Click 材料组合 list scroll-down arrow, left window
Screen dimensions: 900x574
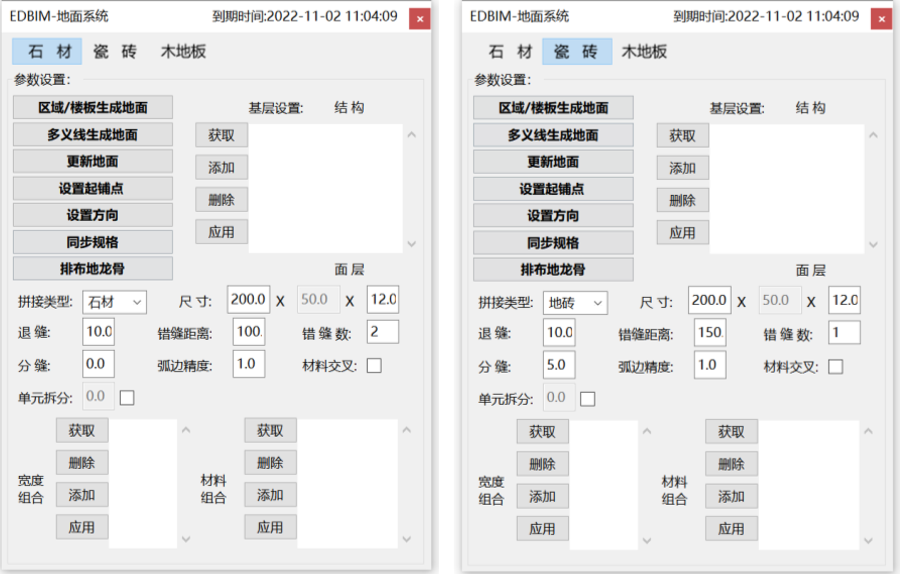point(407,539)
